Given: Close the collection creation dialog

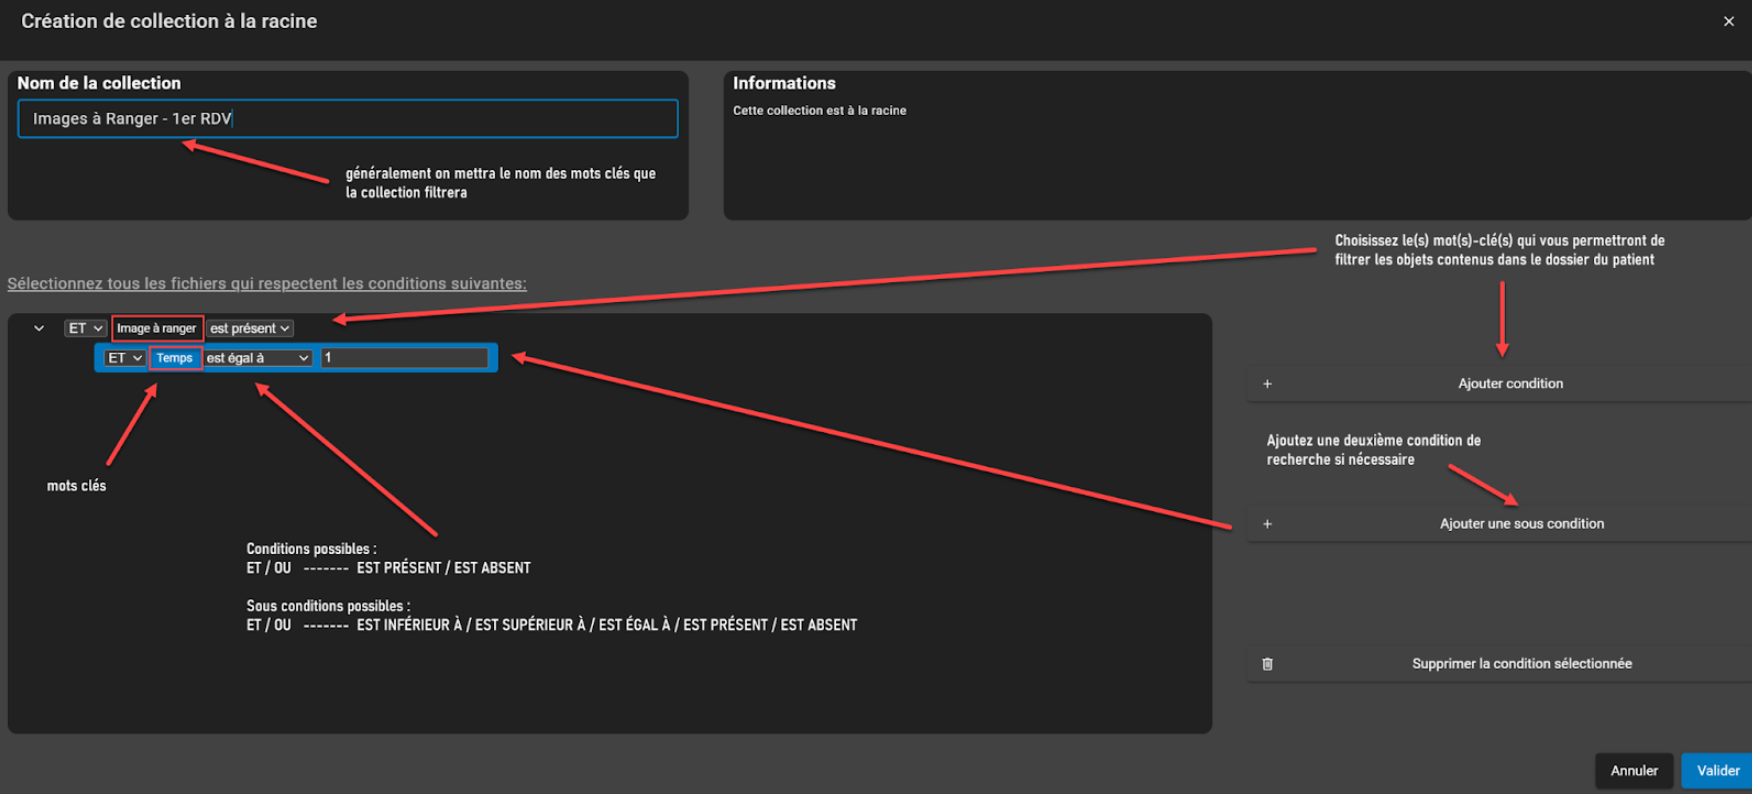Looking at the screenshot, I should [1728, 21].
